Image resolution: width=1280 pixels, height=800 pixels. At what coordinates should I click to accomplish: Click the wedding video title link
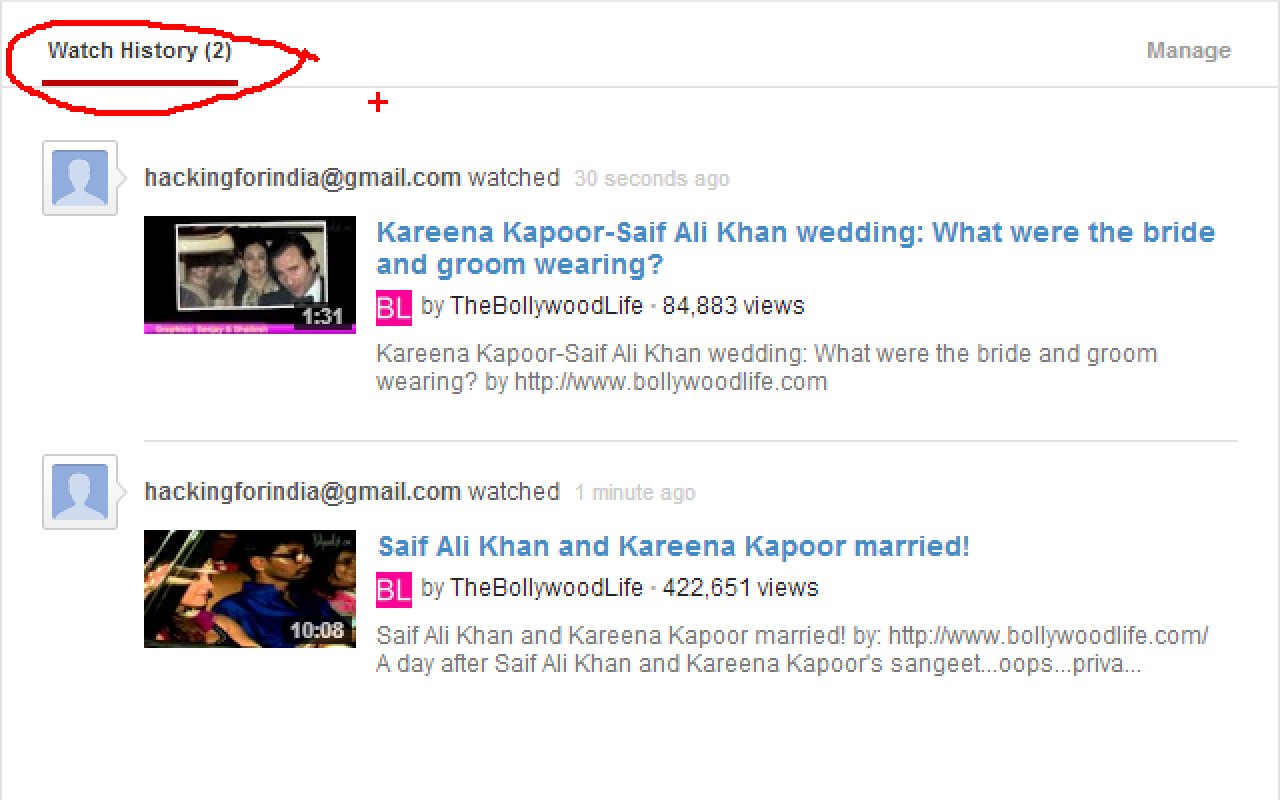coord(795,248)
